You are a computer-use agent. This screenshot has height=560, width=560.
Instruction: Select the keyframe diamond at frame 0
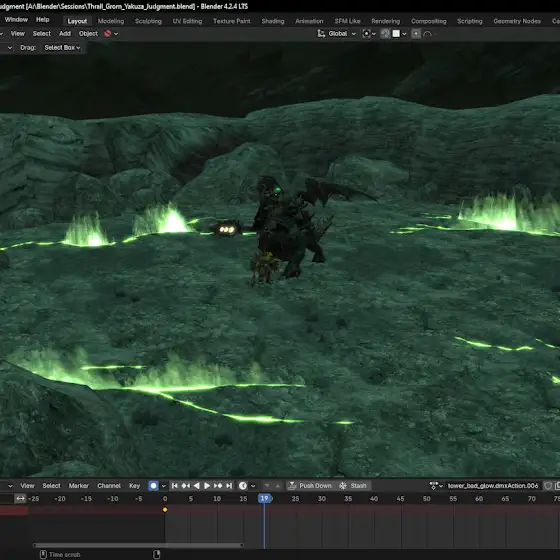click(x=165, y=510)
